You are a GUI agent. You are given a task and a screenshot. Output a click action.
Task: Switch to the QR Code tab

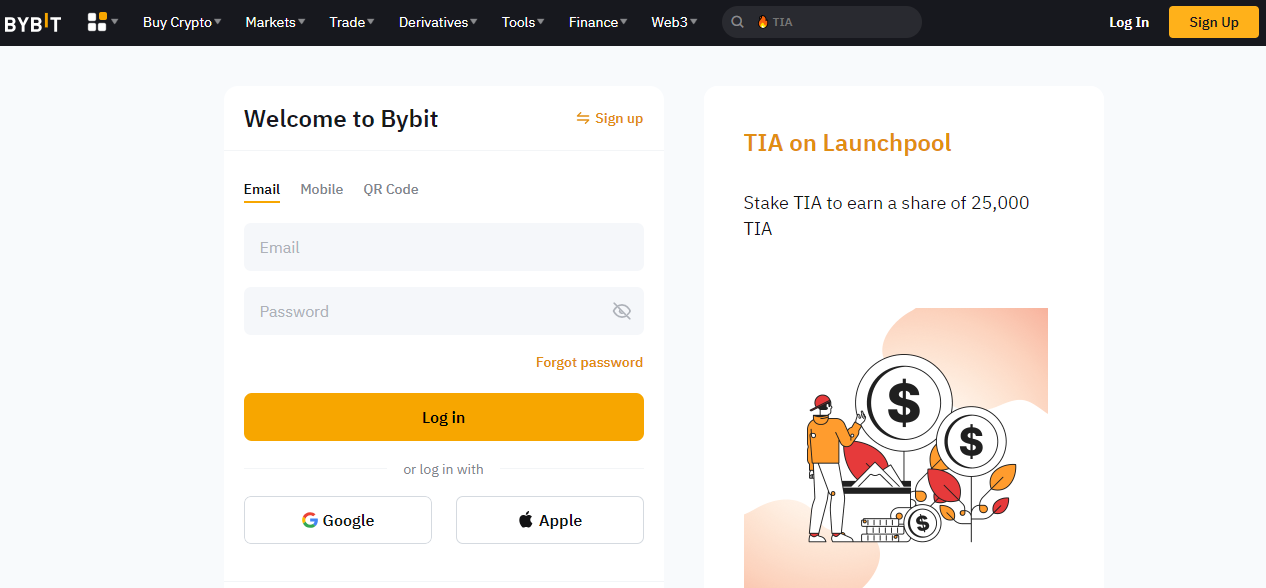[x=391, y=190]
